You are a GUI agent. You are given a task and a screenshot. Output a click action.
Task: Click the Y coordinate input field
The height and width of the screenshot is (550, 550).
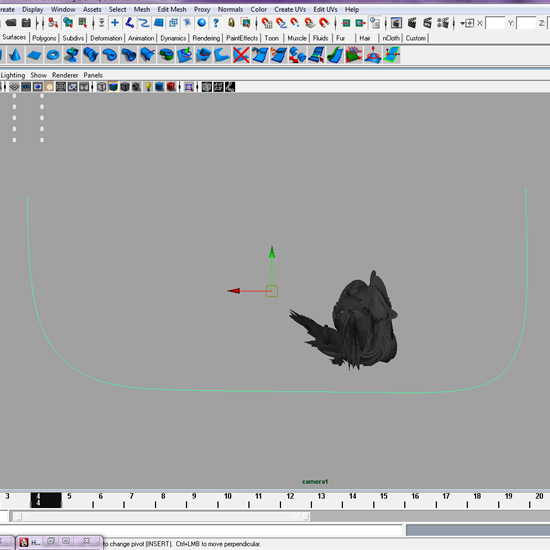[x=526, y=24]
